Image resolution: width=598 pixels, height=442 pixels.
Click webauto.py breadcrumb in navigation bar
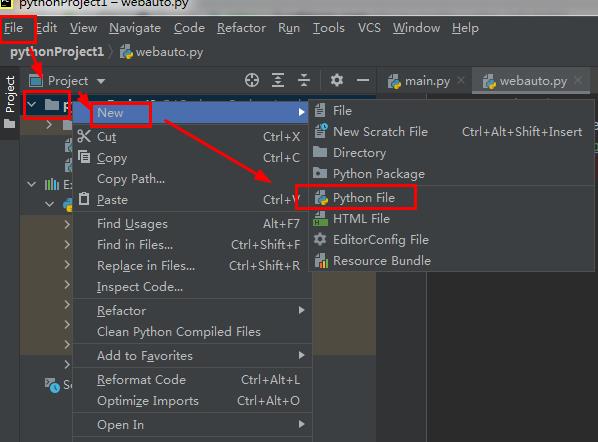(x=161, y=52)
